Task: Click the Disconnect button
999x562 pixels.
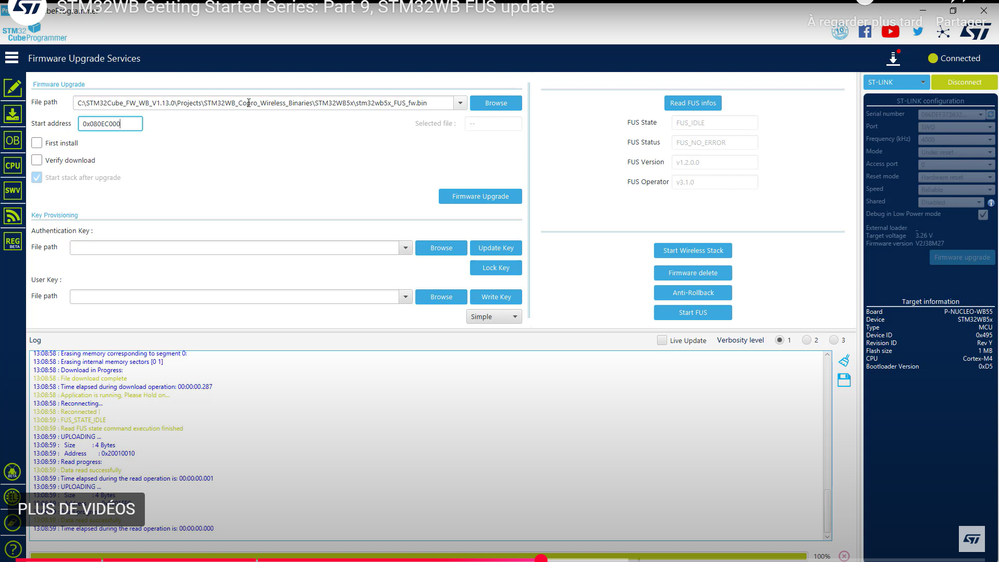Action: 964,82
